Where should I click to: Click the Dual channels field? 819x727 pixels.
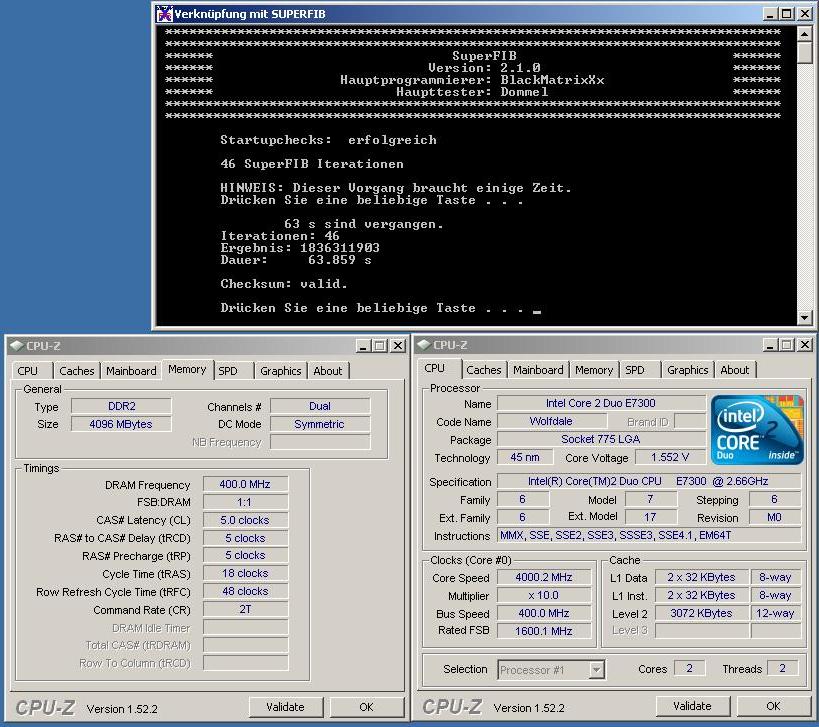click(x=320, y=406)
